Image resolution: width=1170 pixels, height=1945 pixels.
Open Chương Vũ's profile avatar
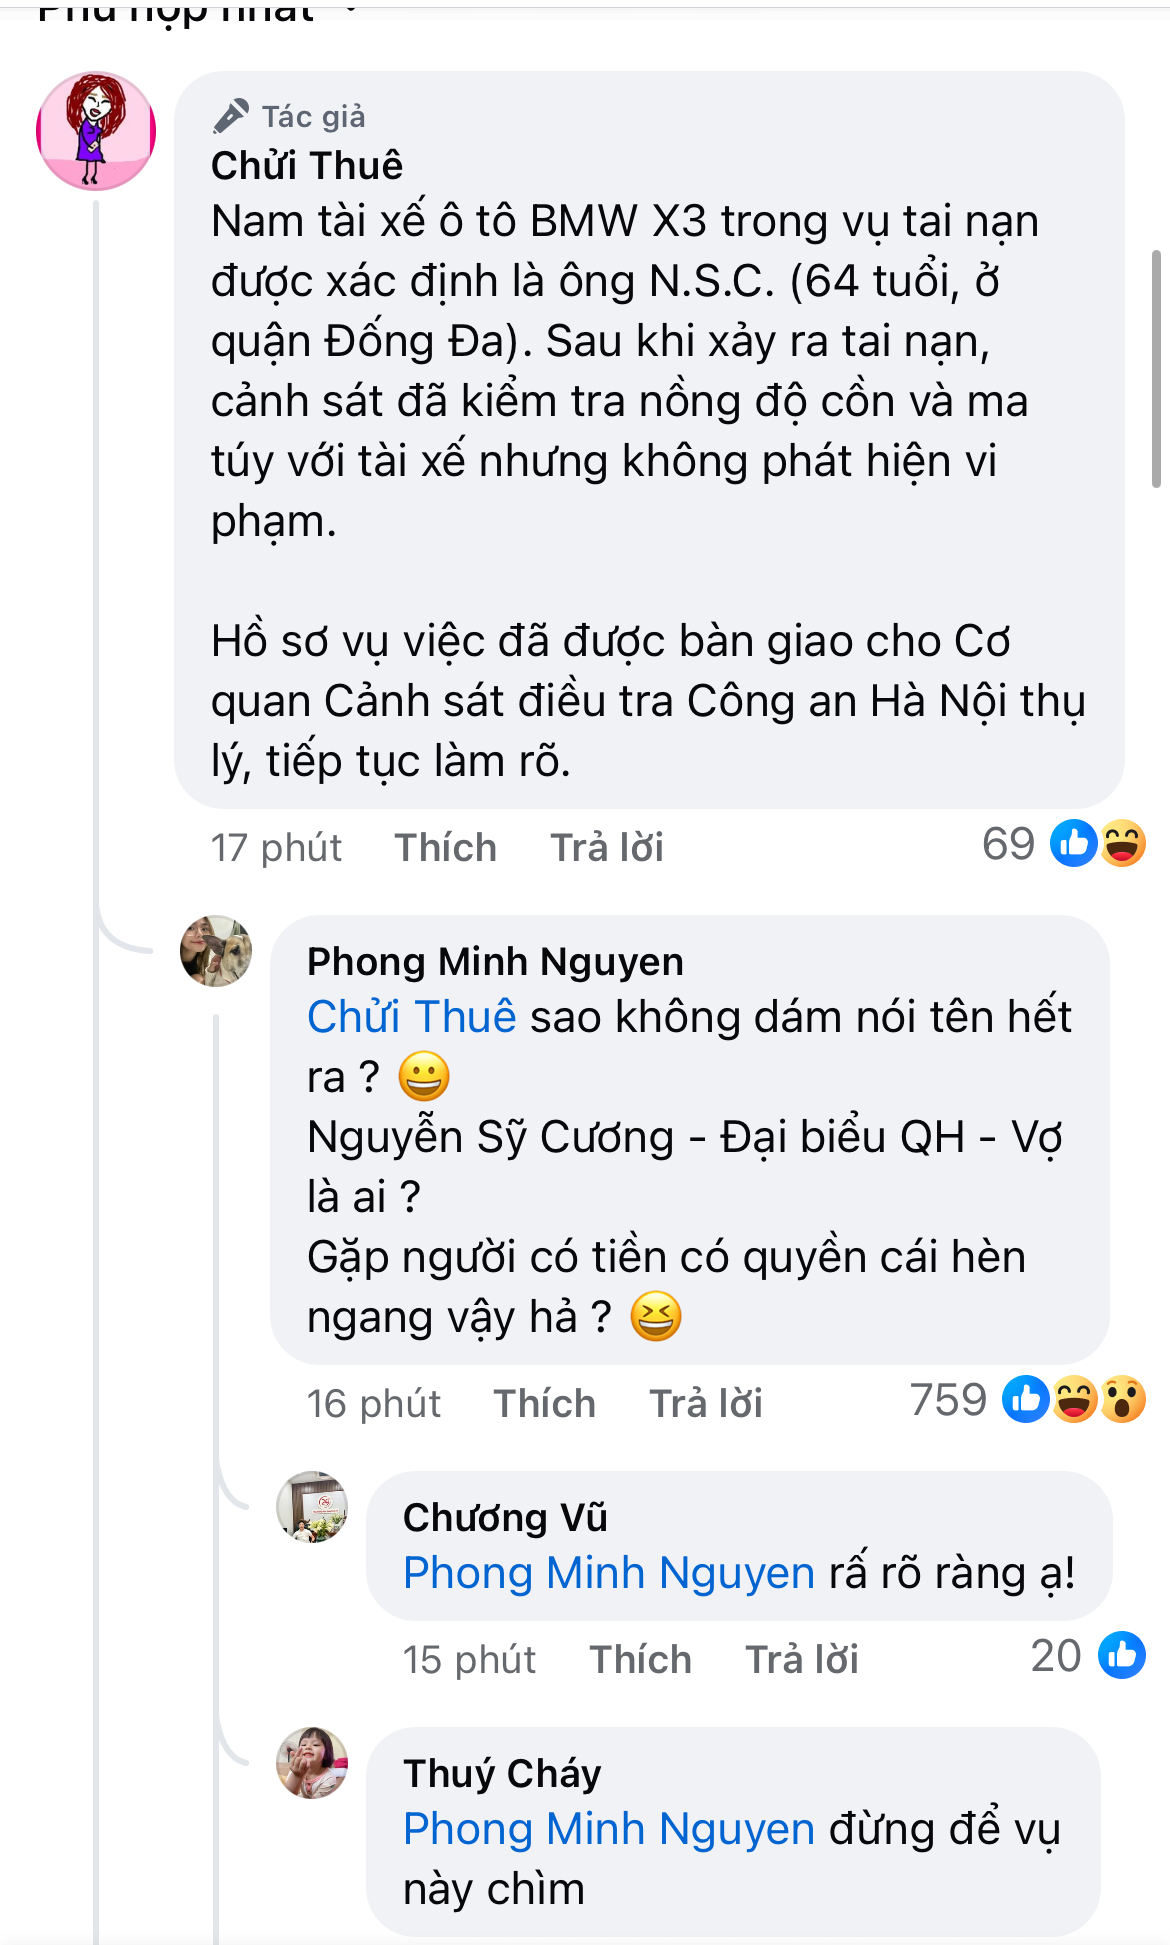coord(312,1507)
